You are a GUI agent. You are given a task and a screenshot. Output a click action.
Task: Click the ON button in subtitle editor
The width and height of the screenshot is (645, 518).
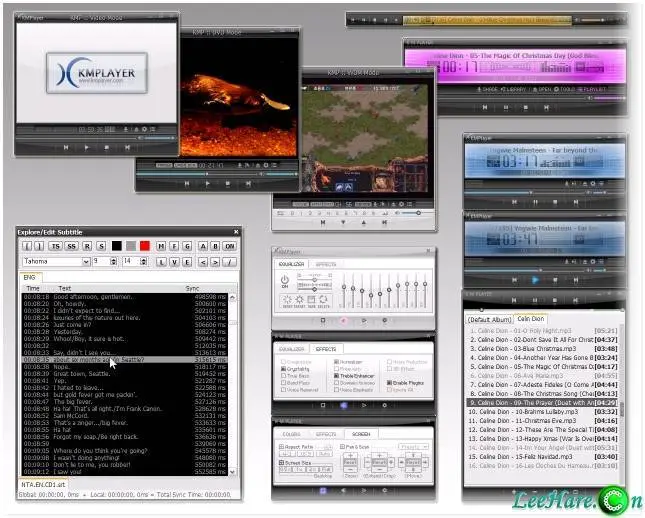(230, 246)
